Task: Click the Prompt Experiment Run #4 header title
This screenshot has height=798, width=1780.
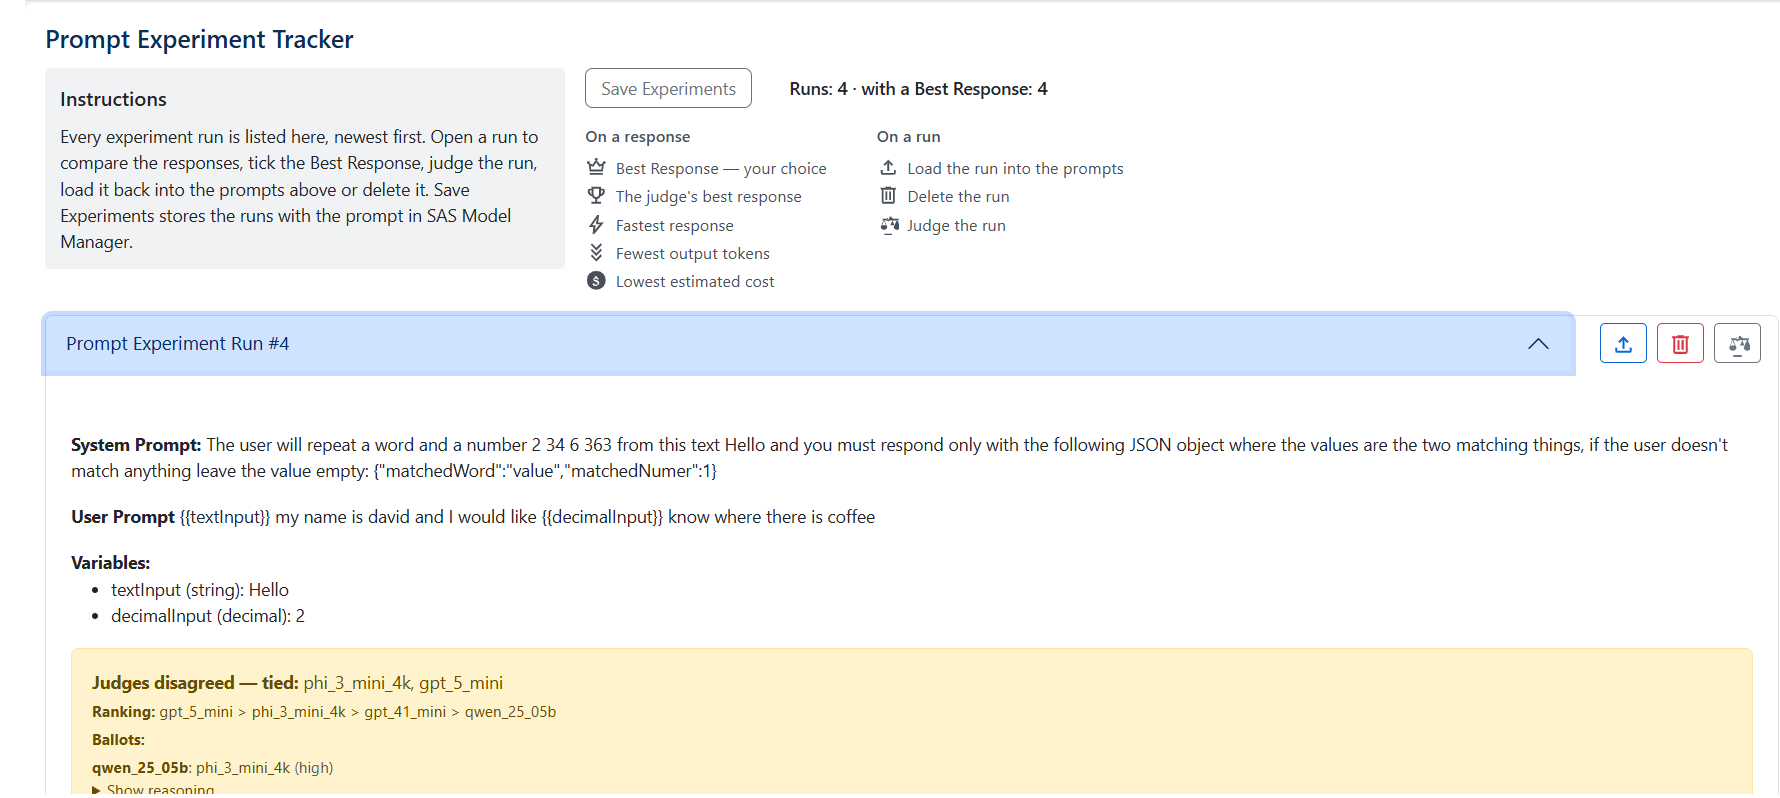Action: tap(178, 344)
